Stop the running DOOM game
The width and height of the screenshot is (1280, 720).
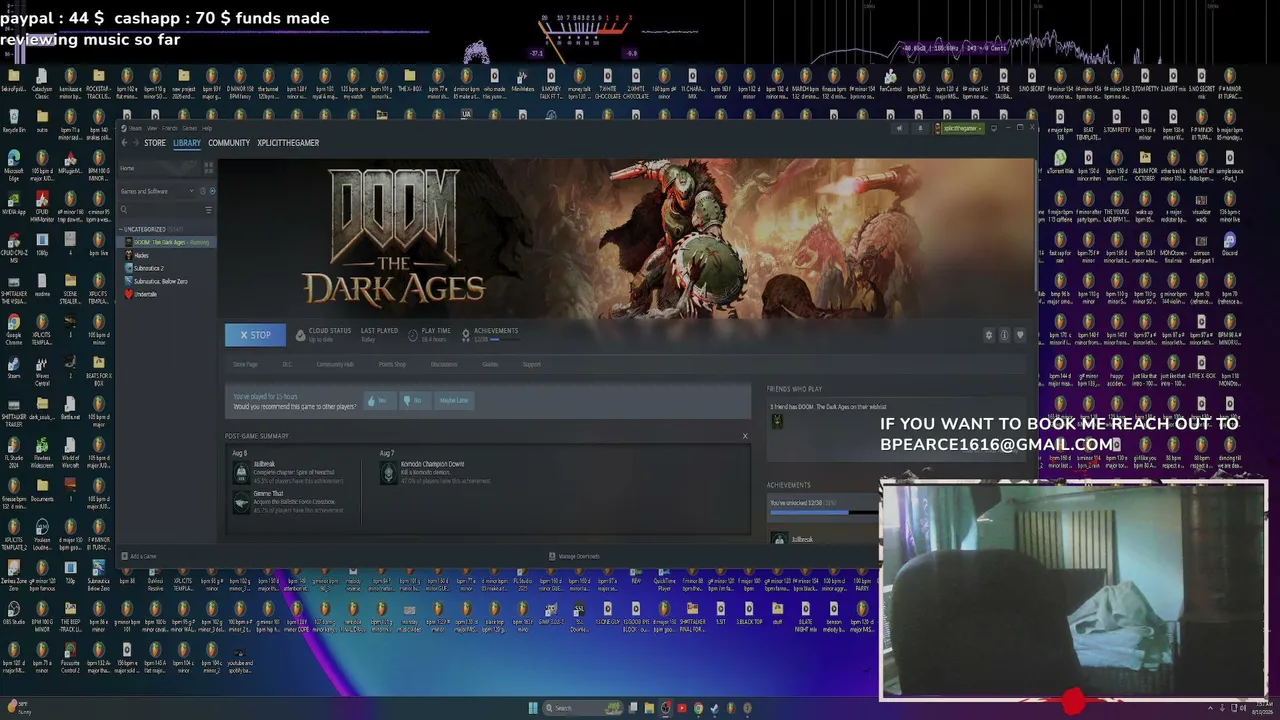[x=255, y=335]
